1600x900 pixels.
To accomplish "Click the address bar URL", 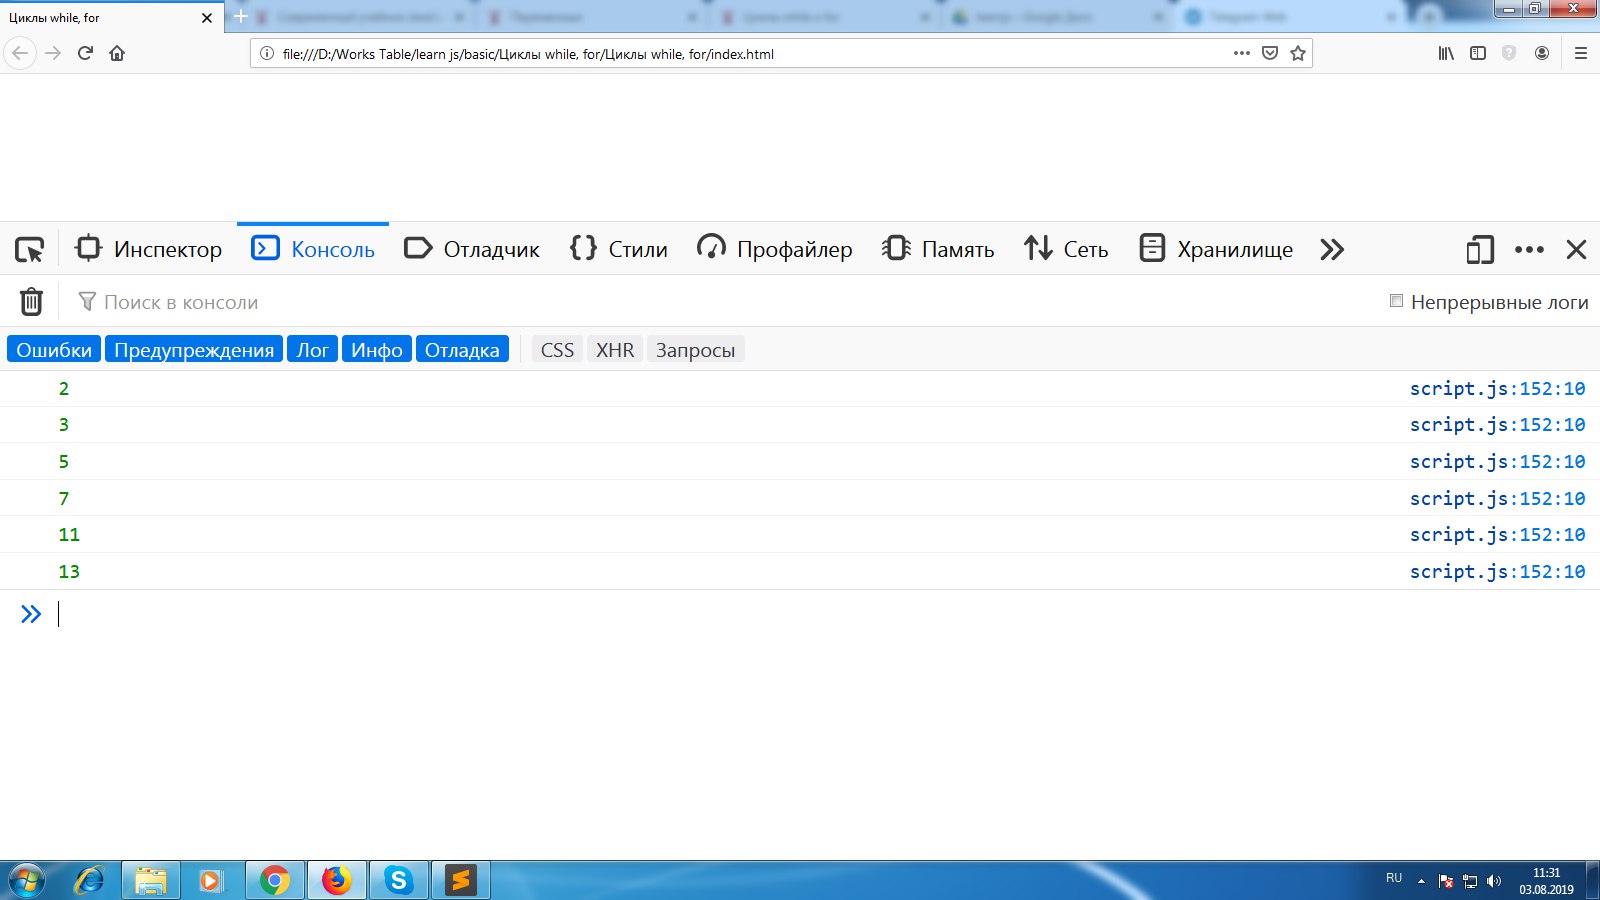I will point(528,54).
